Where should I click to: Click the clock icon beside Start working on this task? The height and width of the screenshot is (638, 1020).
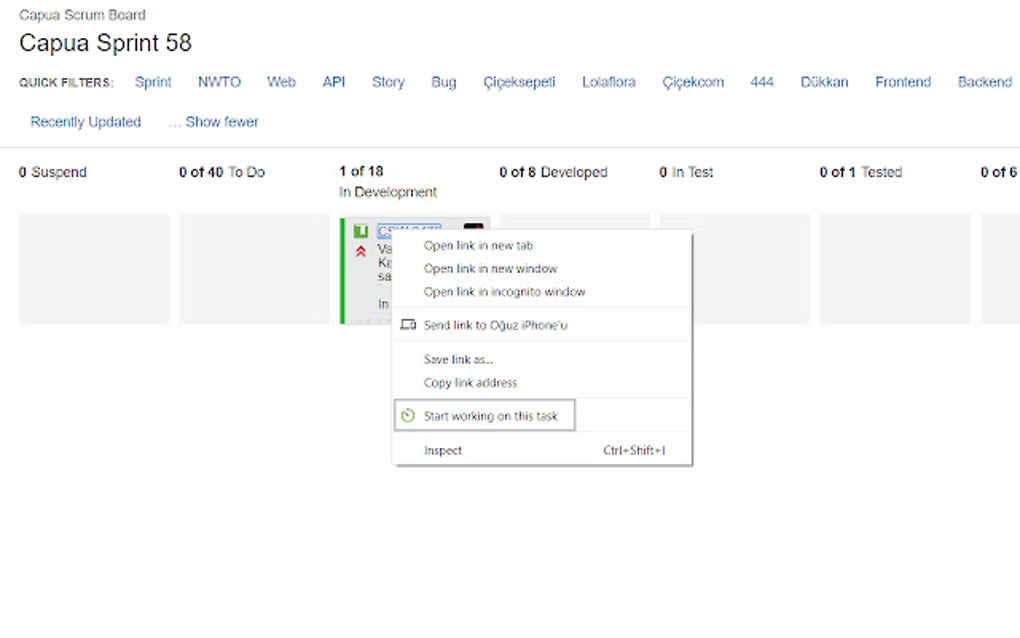tap(409, 415)
